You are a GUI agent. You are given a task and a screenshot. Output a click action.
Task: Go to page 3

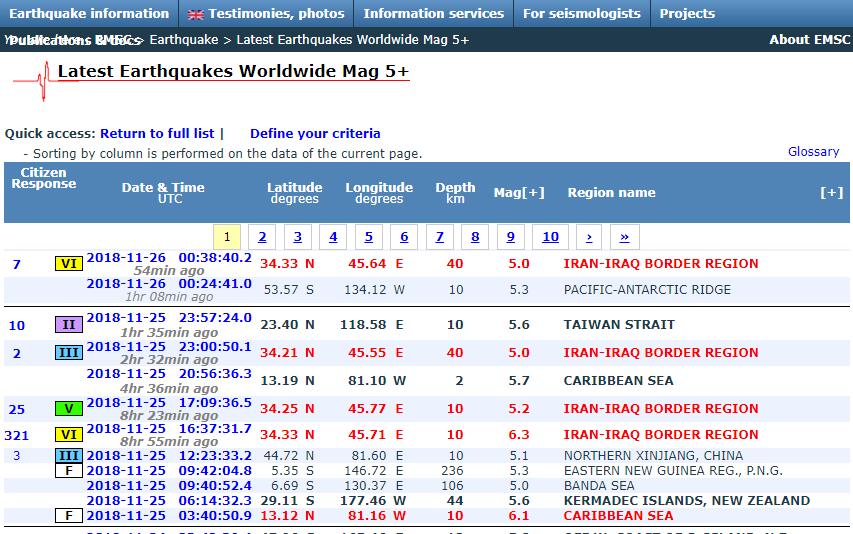(298, 237)
